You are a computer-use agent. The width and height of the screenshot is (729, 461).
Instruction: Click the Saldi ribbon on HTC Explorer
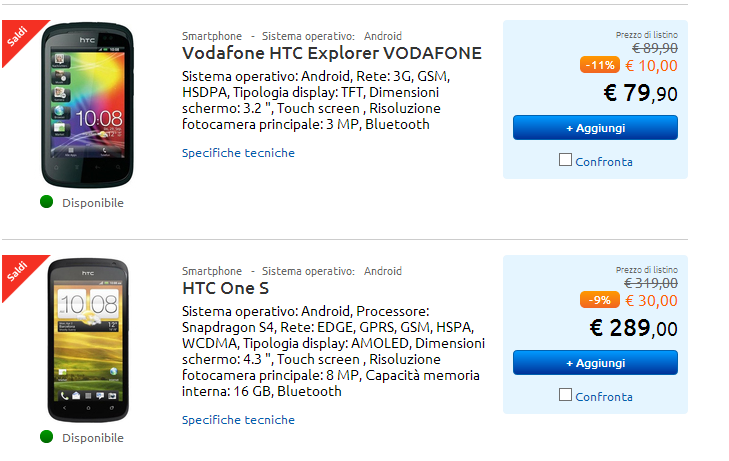tap(19, 38)
